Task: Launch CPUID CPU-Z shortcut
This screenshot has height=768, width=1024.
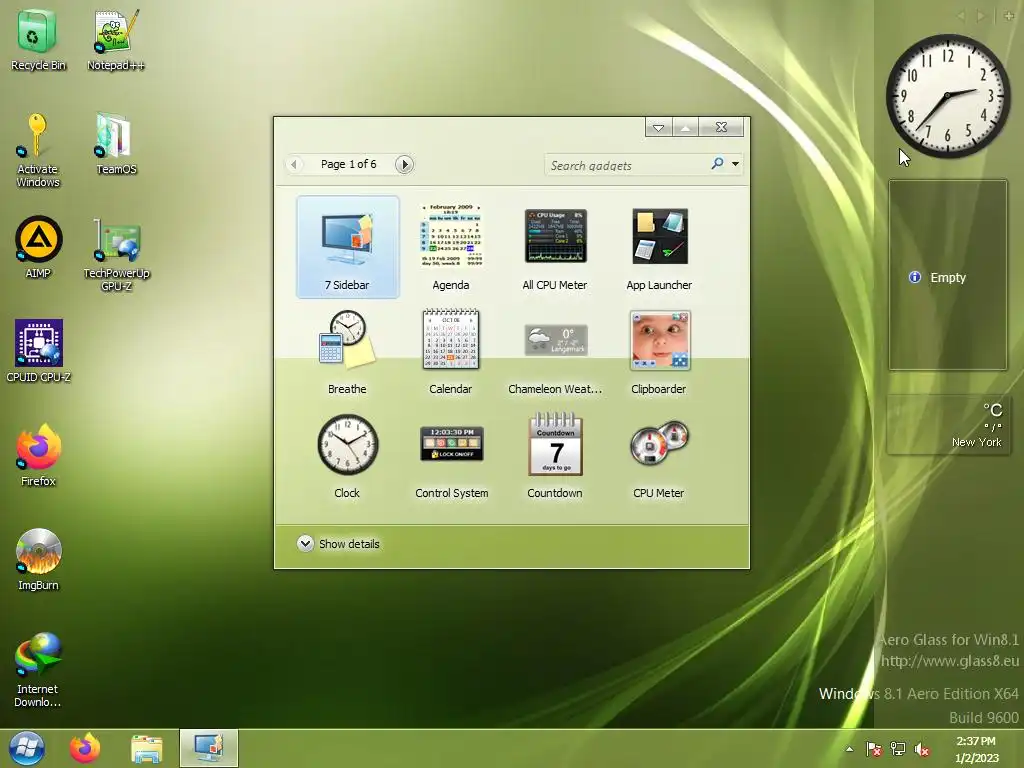Action: [38, 351]
